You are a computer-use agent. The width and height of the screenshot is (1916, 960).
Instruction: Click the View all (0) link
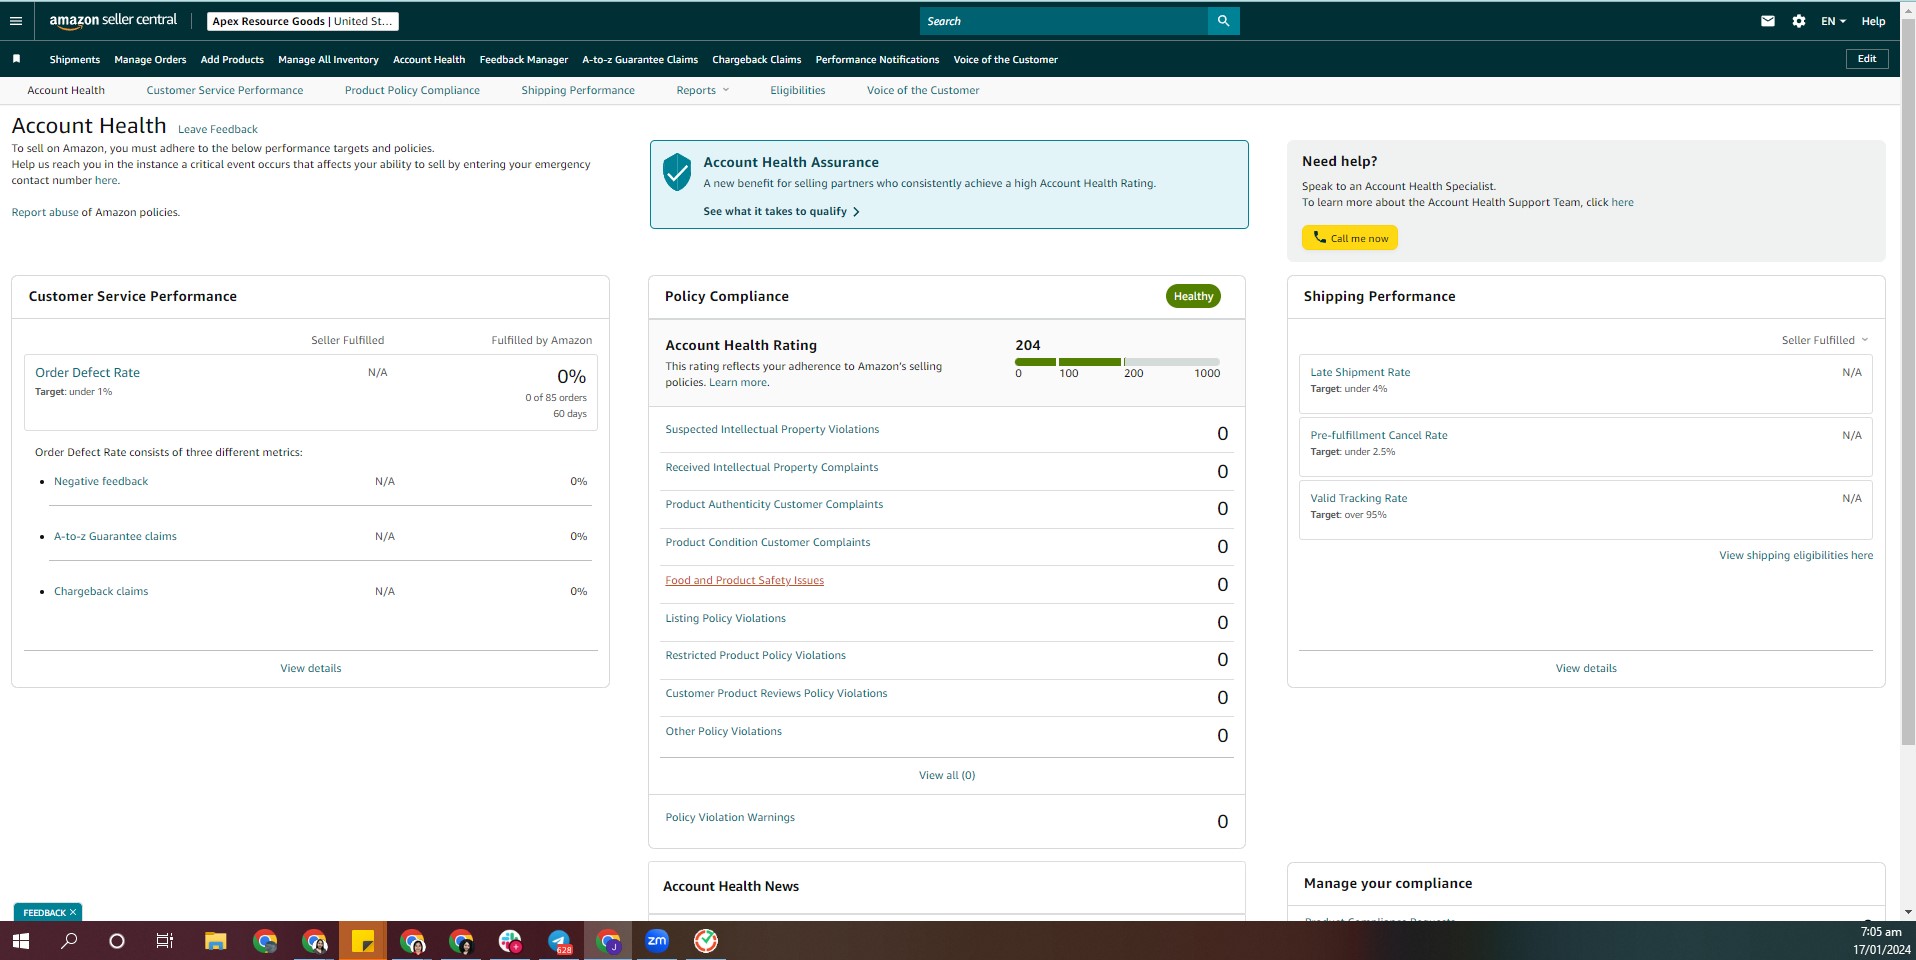(947, 775)
